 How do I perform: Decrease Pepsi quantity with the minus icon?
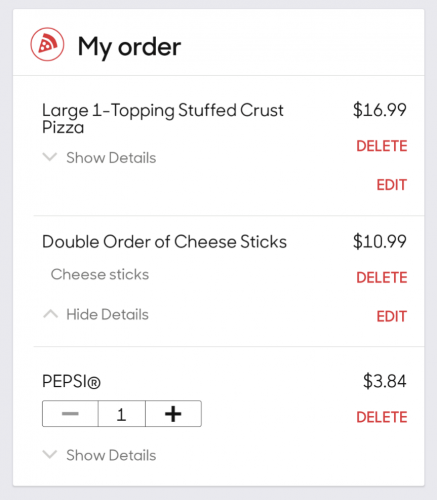(x=70, y=414)
